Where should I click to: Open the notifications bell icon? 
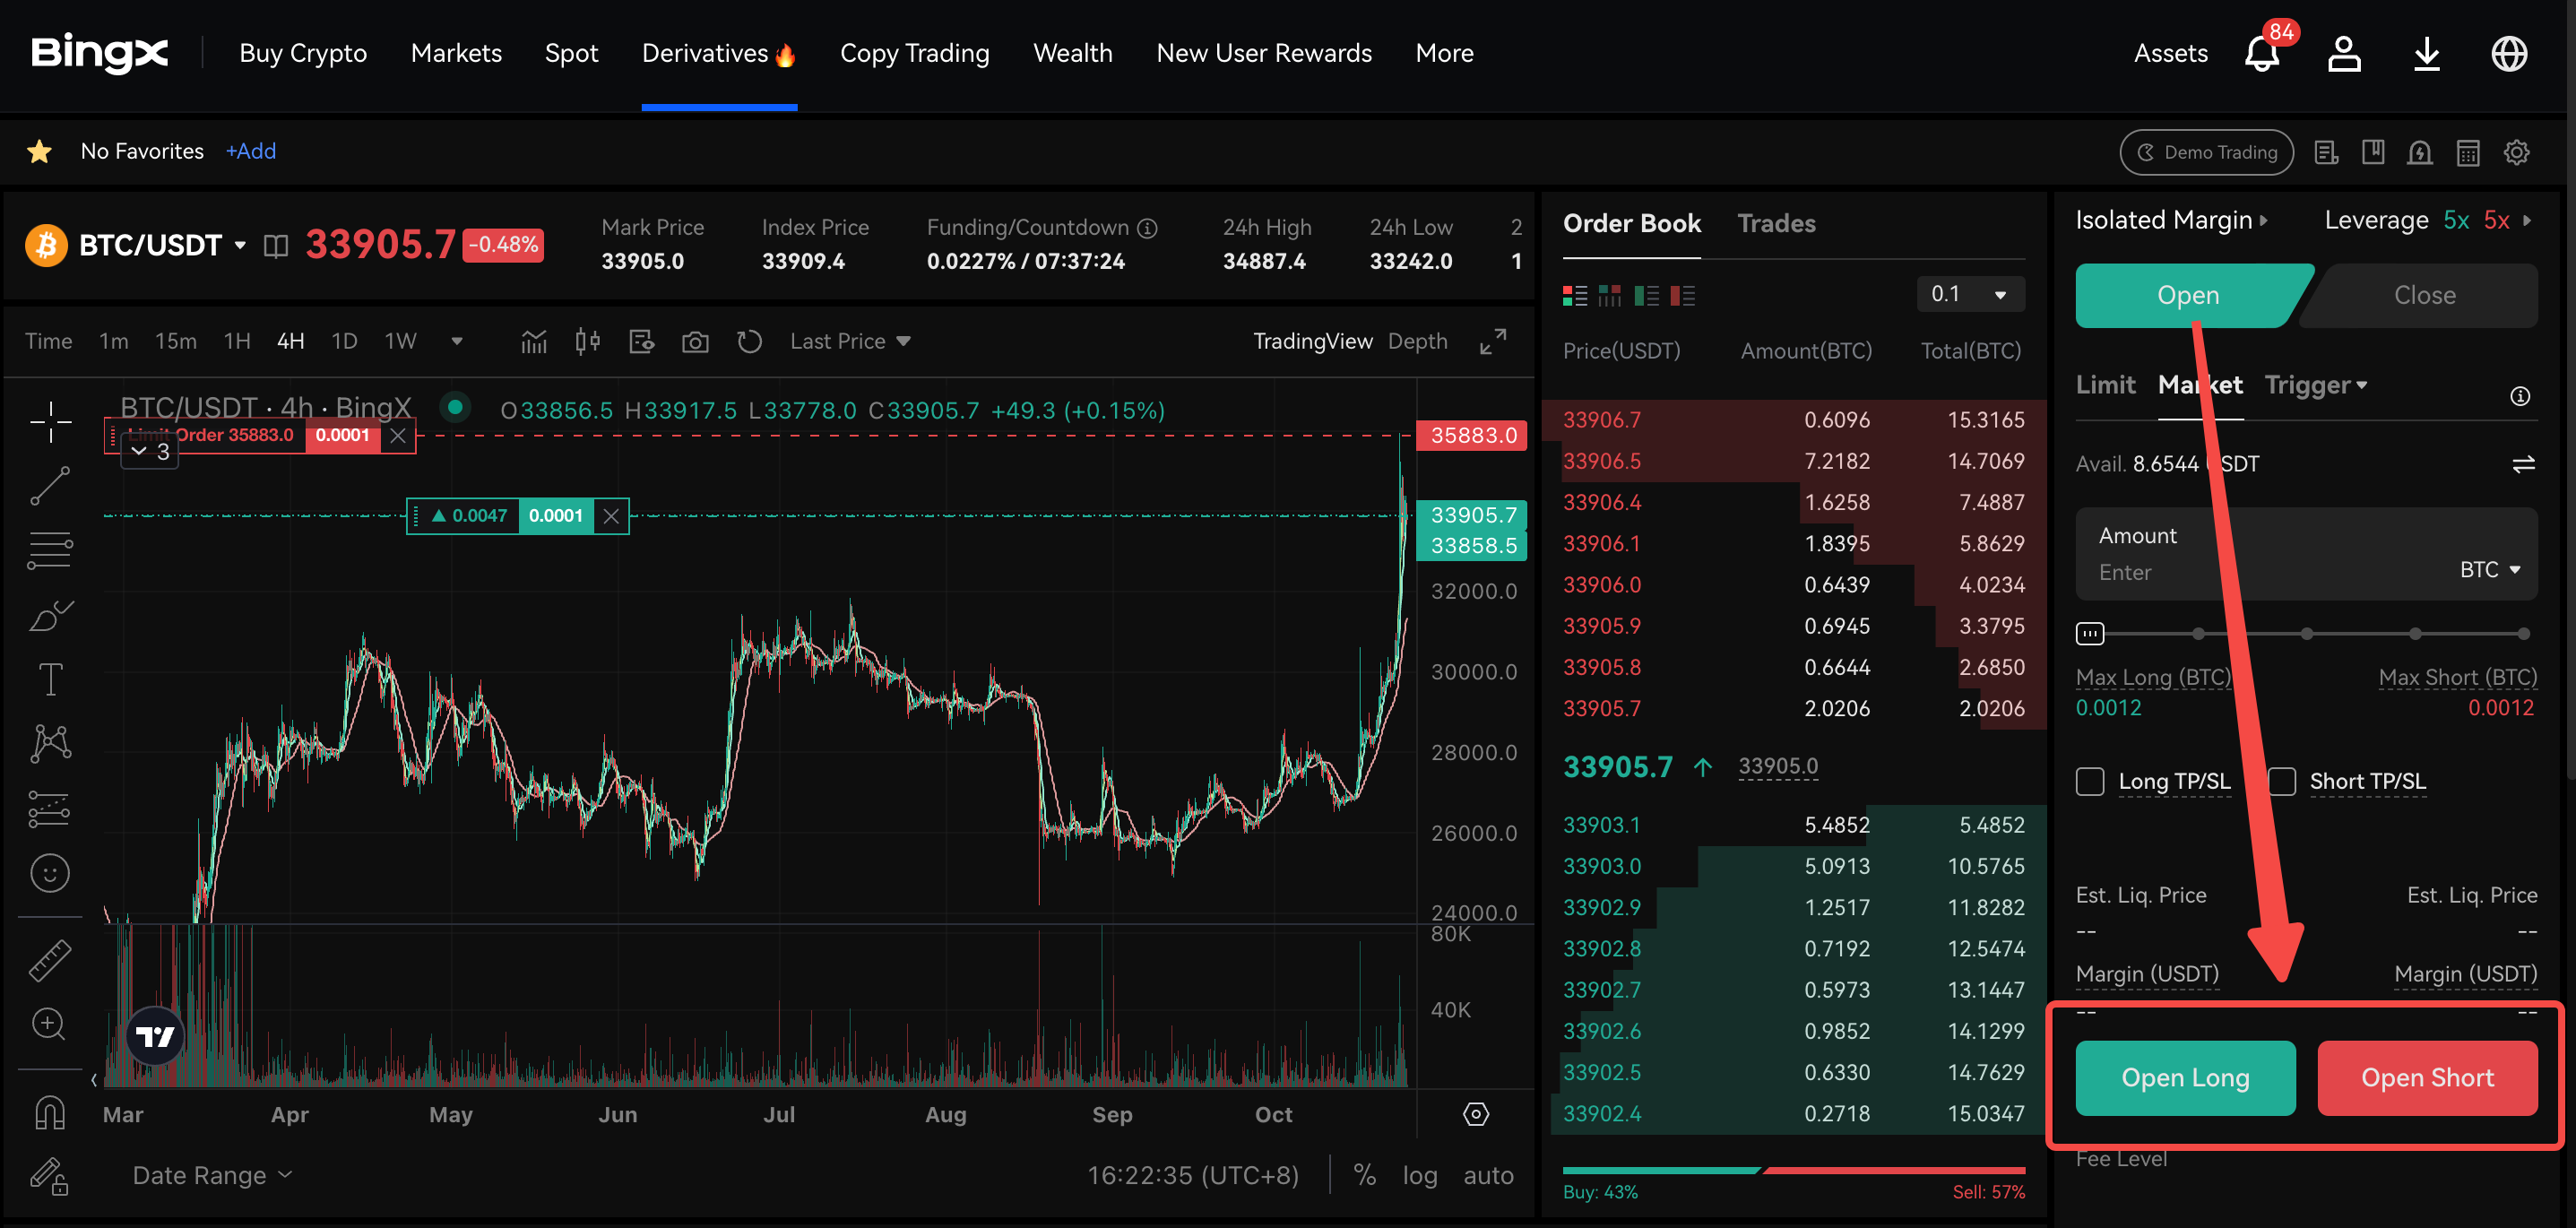[x=2261, y=53]
